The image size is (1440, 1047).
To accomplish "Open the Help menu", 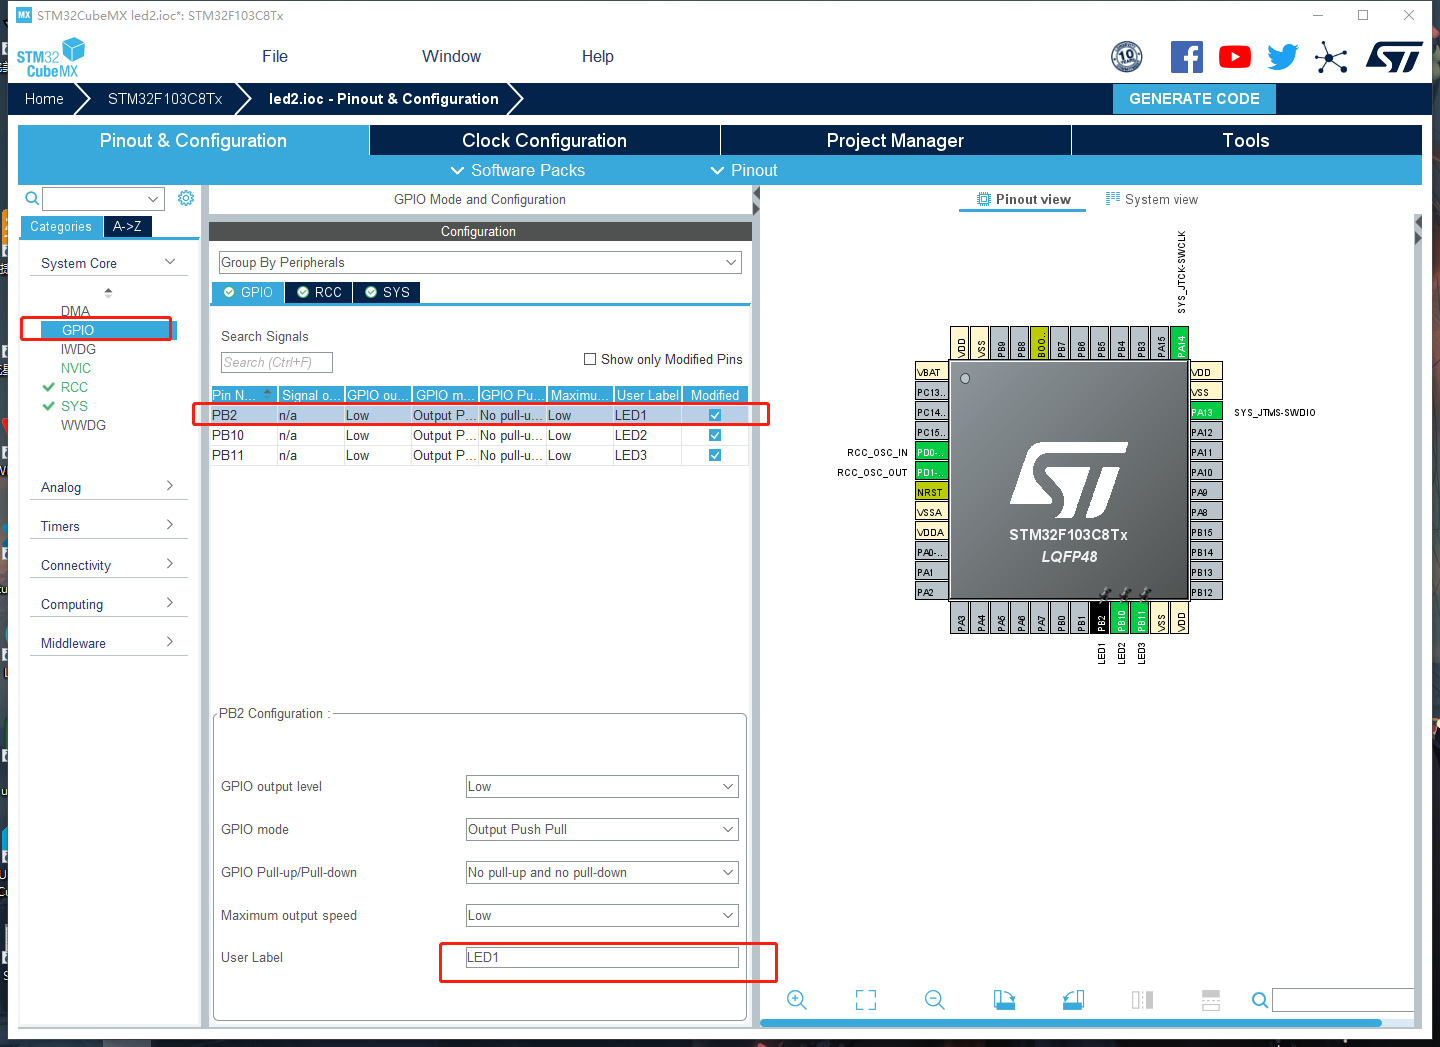I will click(x=598, y=57).
